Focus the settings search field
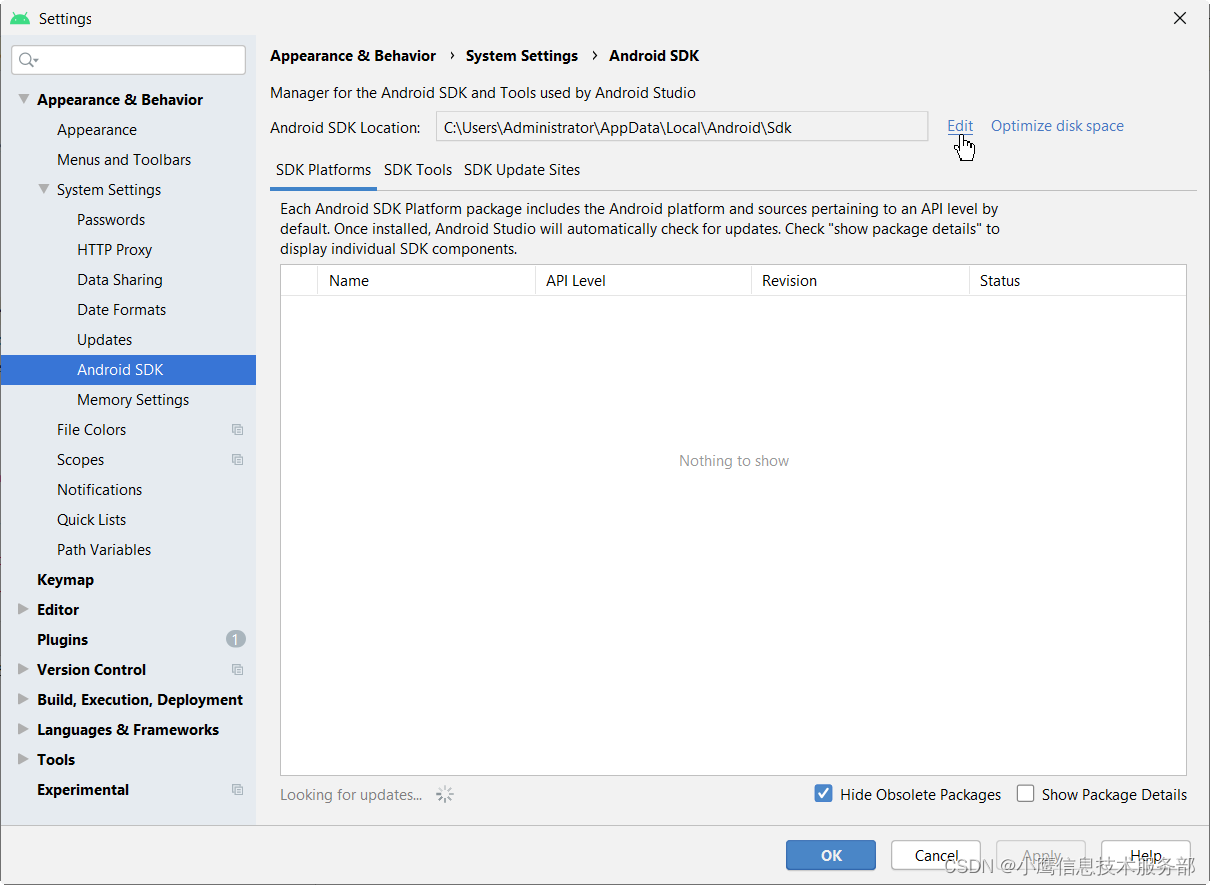The width and height of the screenshot is (1210, 885). 128,60
